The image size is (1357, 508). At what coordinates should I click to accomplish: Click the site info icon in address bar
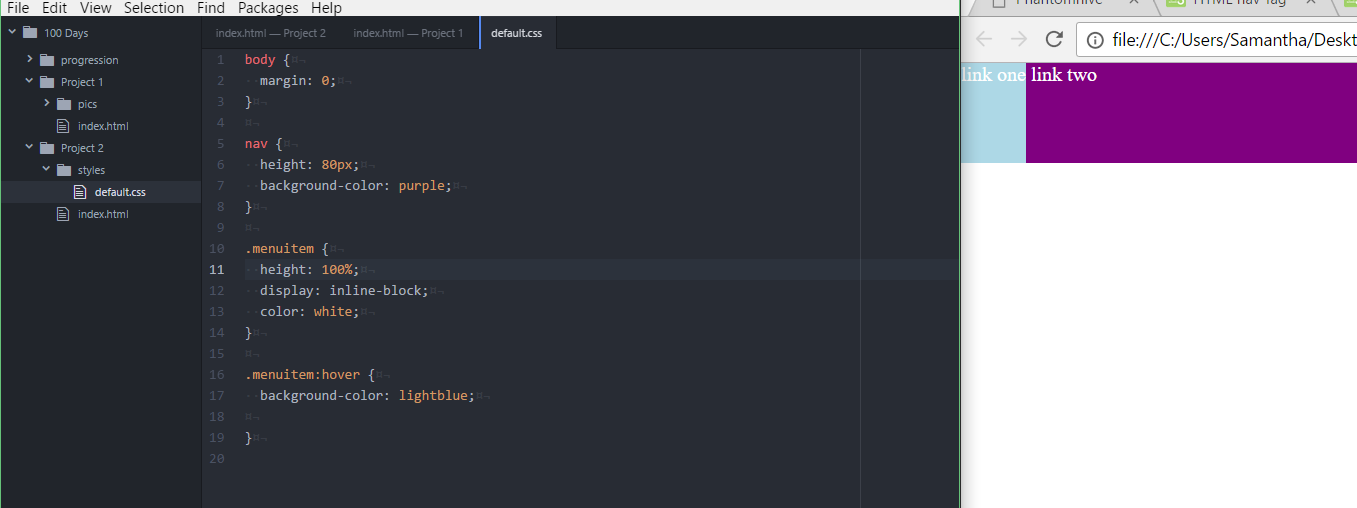(1095, 40)
